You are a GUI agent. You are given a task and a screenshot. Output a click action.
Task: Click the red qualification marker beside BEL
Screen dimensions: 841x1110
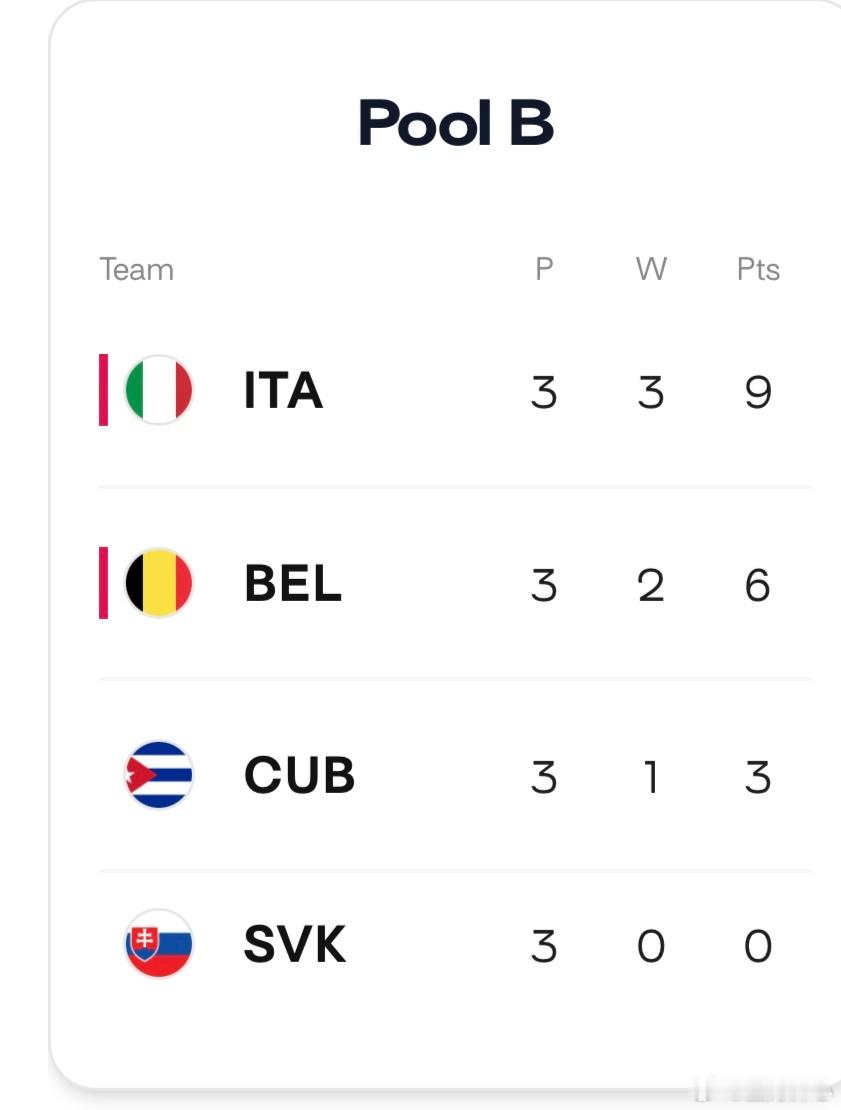(103, 583)
